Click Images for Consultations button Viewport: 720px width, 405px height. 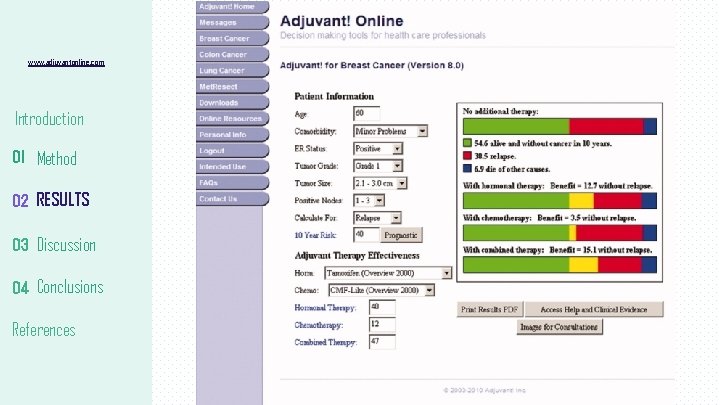coord(559,327)
